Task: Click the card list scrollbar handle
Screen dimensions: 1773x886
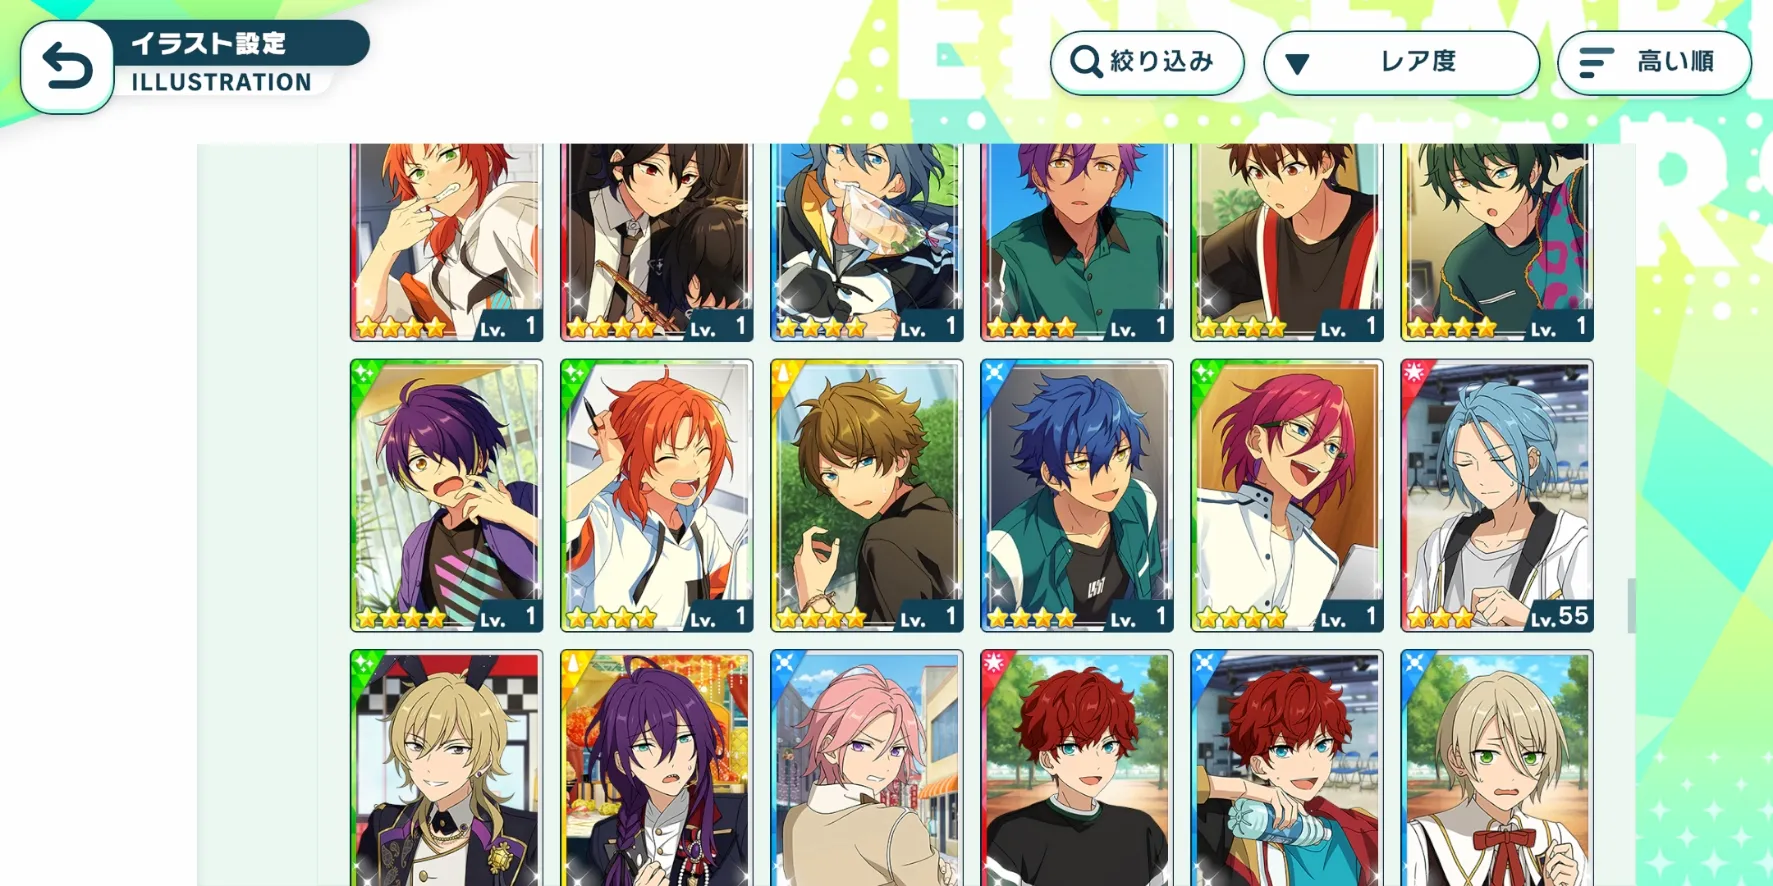Action: [1631, 605]
